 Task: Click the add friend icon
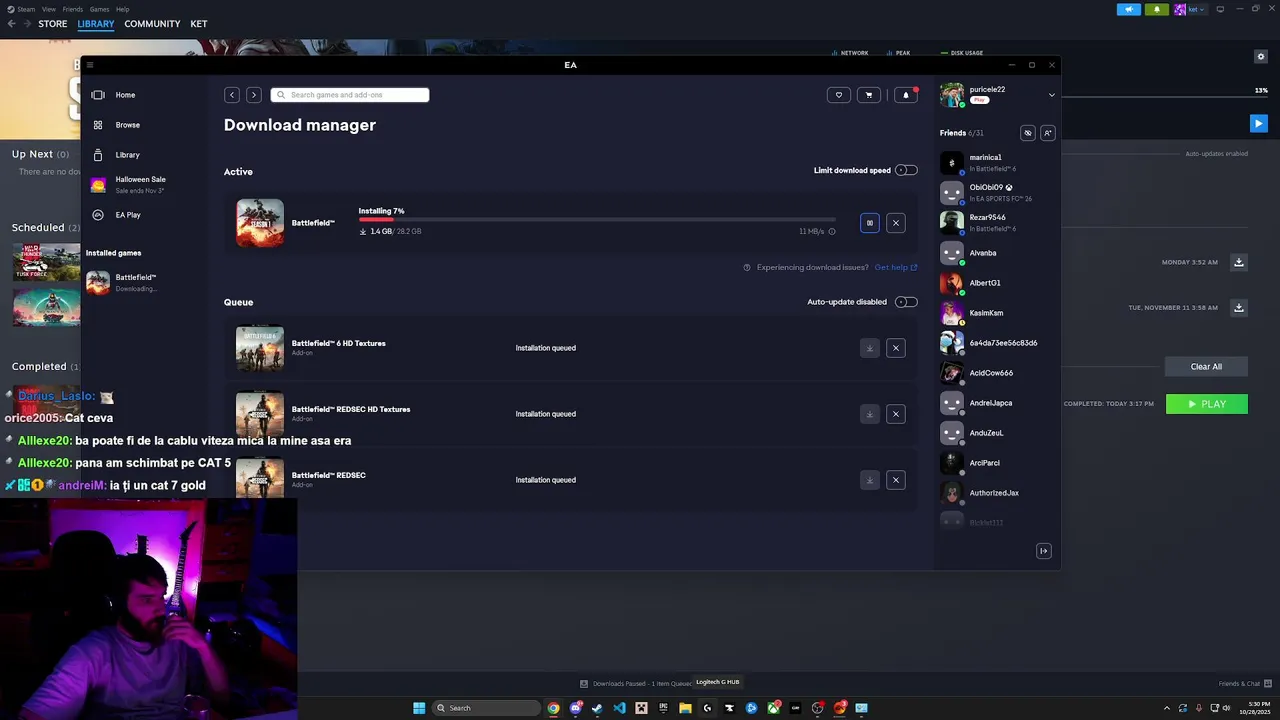coord(1047,133)
